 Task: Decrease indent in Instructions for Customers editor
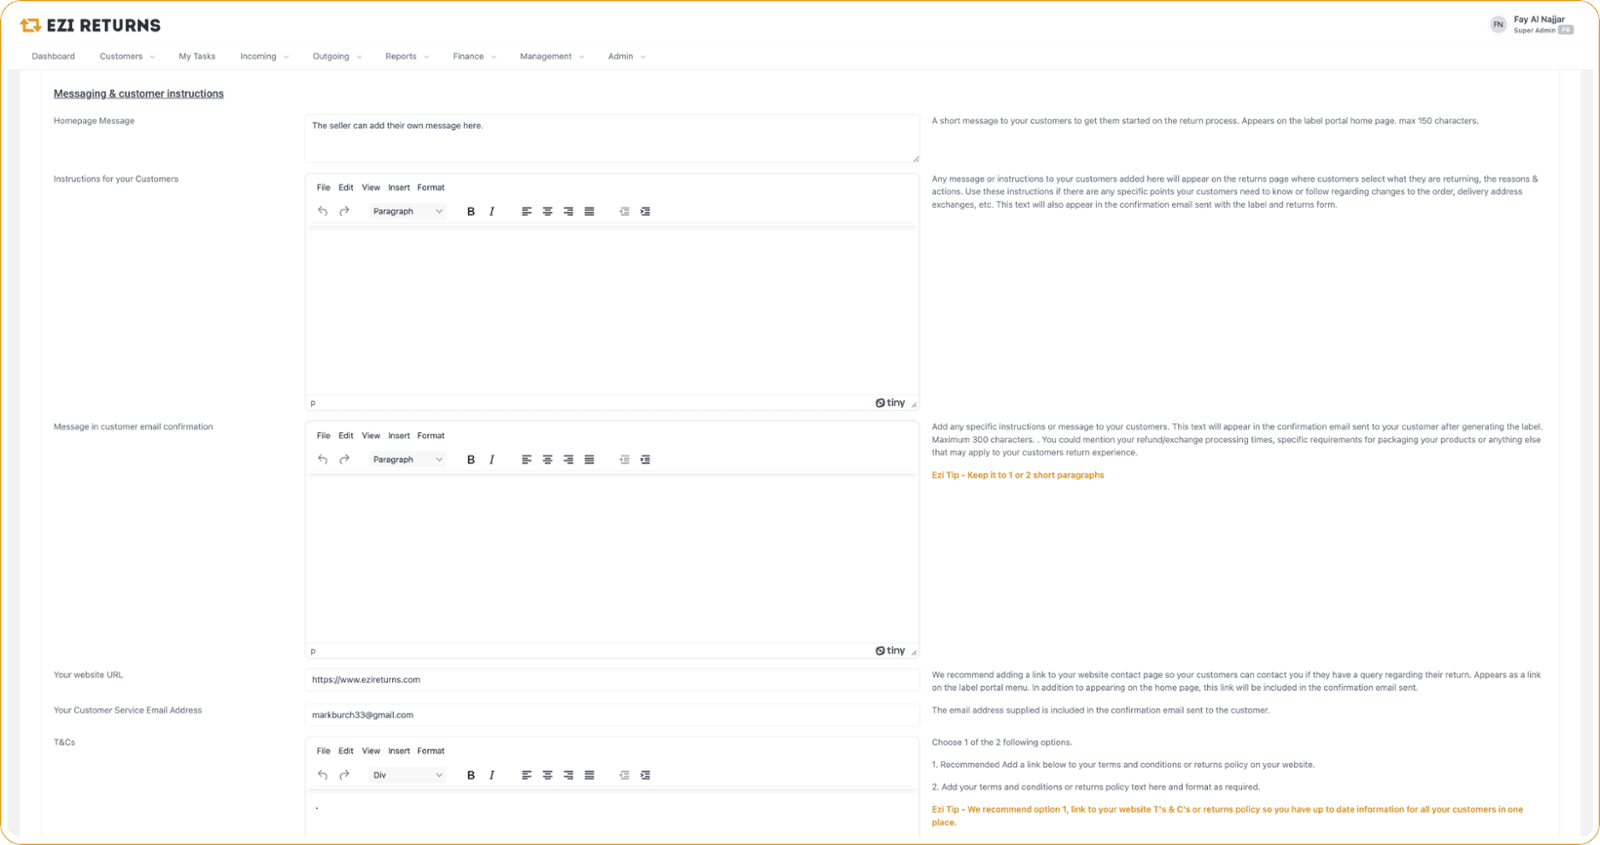[624, 212]
